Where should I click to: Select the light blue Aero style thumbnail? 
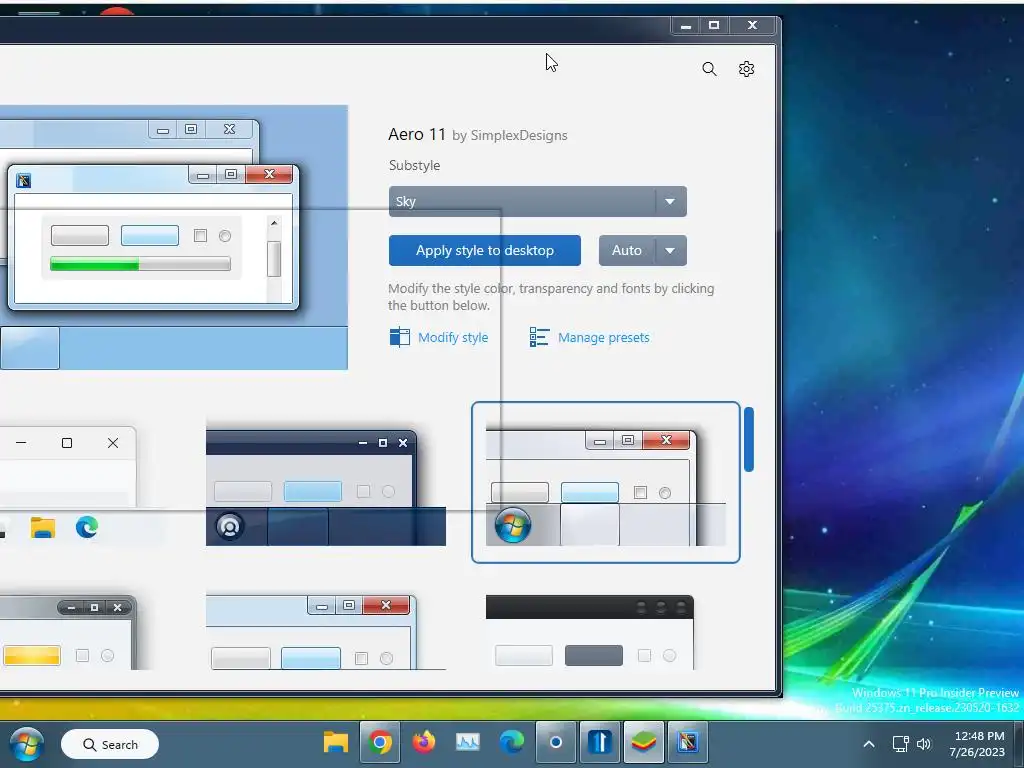pyautogui.click(x=326, y=632)
